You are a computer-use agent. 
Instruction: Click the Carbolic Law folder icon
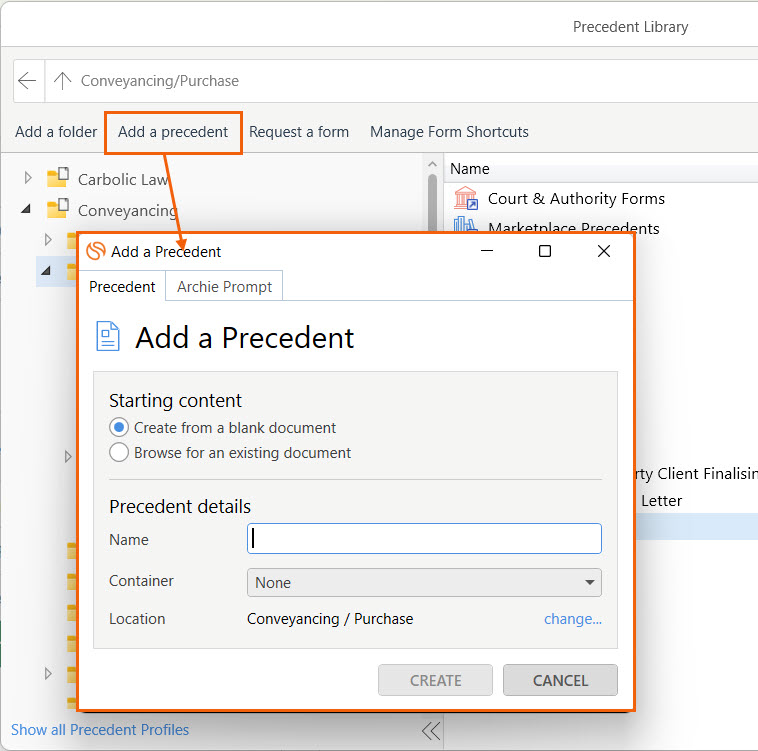[x=58, y=179]
